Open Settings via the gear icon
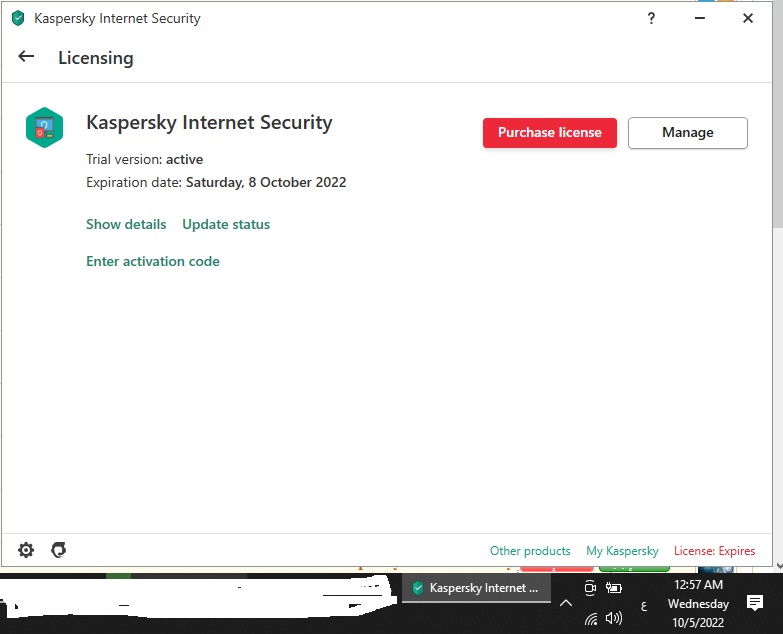The height and width of the screenshot is (634, 783). tap(26, 550)
